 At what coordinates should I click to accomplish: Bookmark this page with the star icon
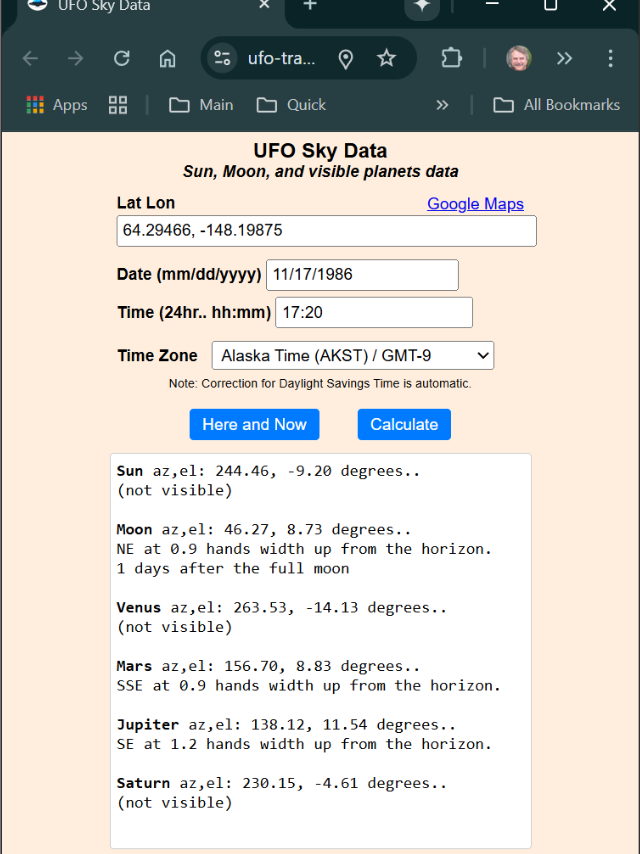point(386,58)
